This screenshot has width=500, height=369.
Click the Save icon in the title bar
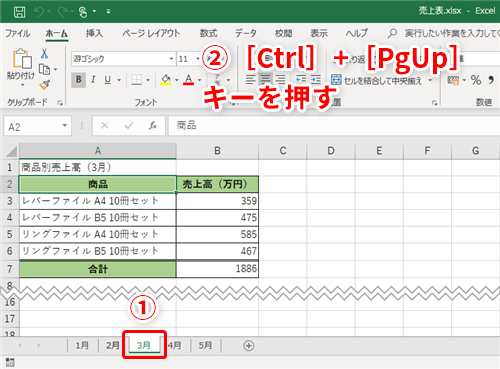pyautogui.click(x=19, y=12)
